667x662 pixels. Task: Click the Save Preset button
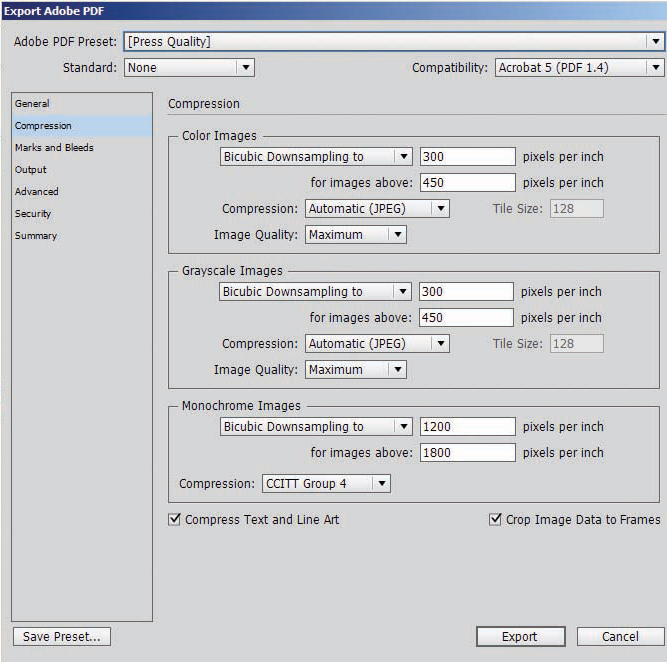click(x=62, y=637)
